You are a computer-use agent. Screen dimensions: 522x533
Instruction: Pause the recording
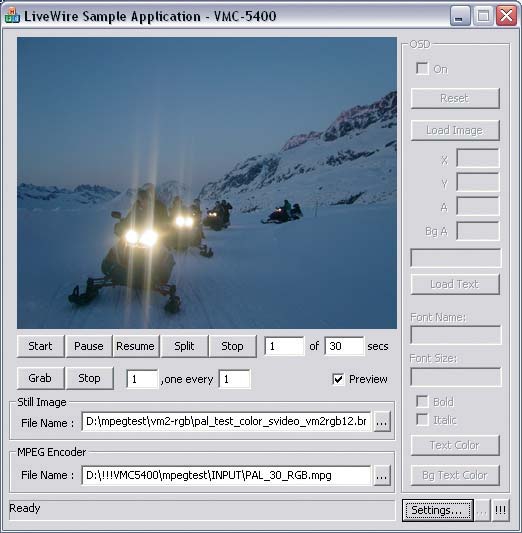point(89,346)
